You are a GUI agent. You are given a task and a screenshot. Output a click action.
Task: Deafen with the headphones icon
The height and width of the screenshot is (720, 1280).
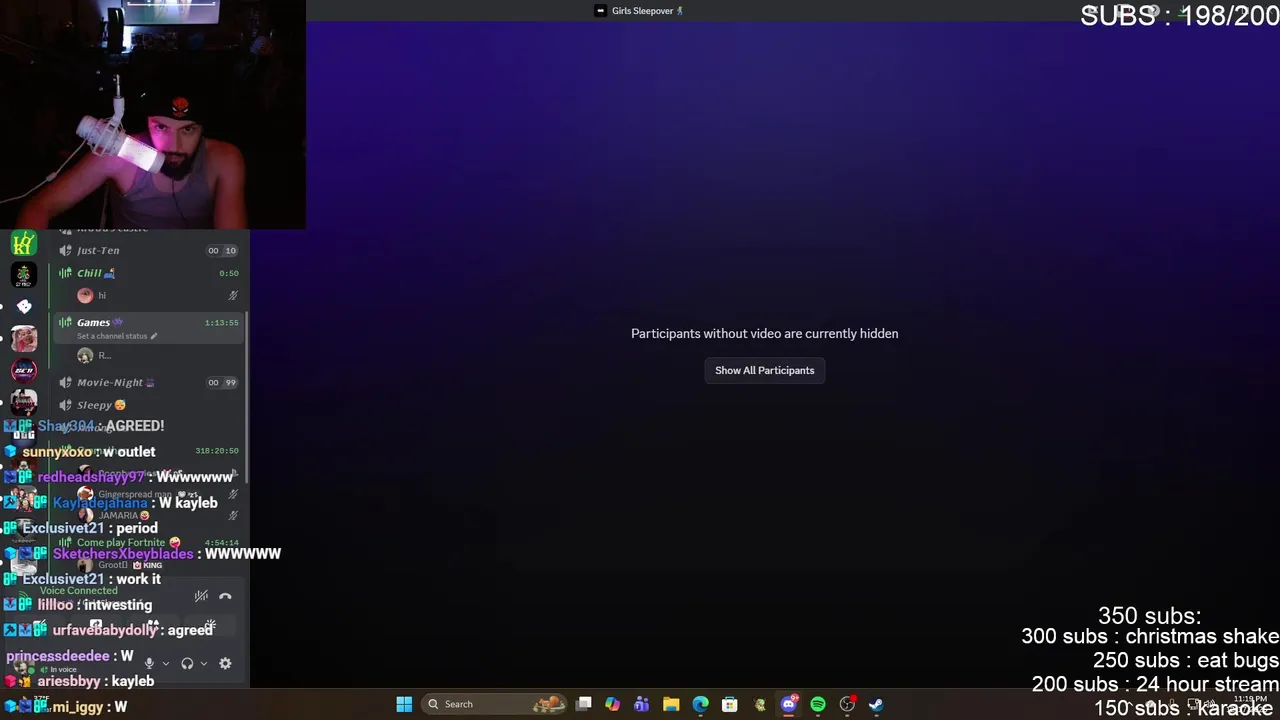(187, 663)
